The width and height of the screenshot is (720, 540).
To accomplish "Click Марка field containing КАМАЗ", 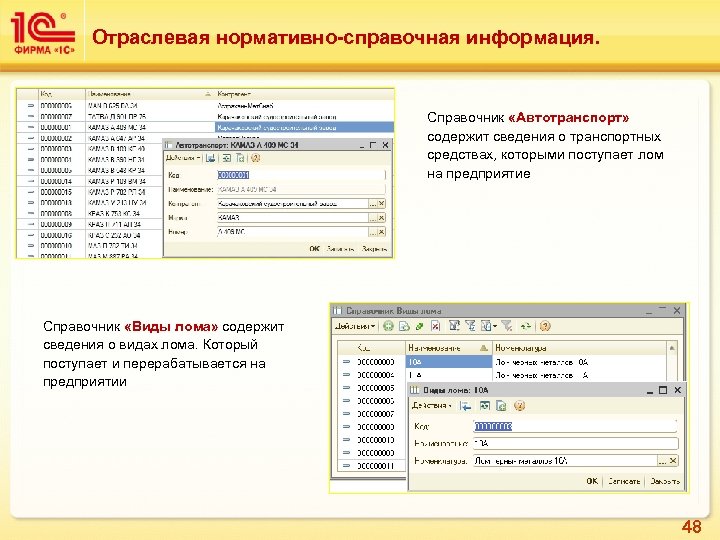I will [292, 218].
